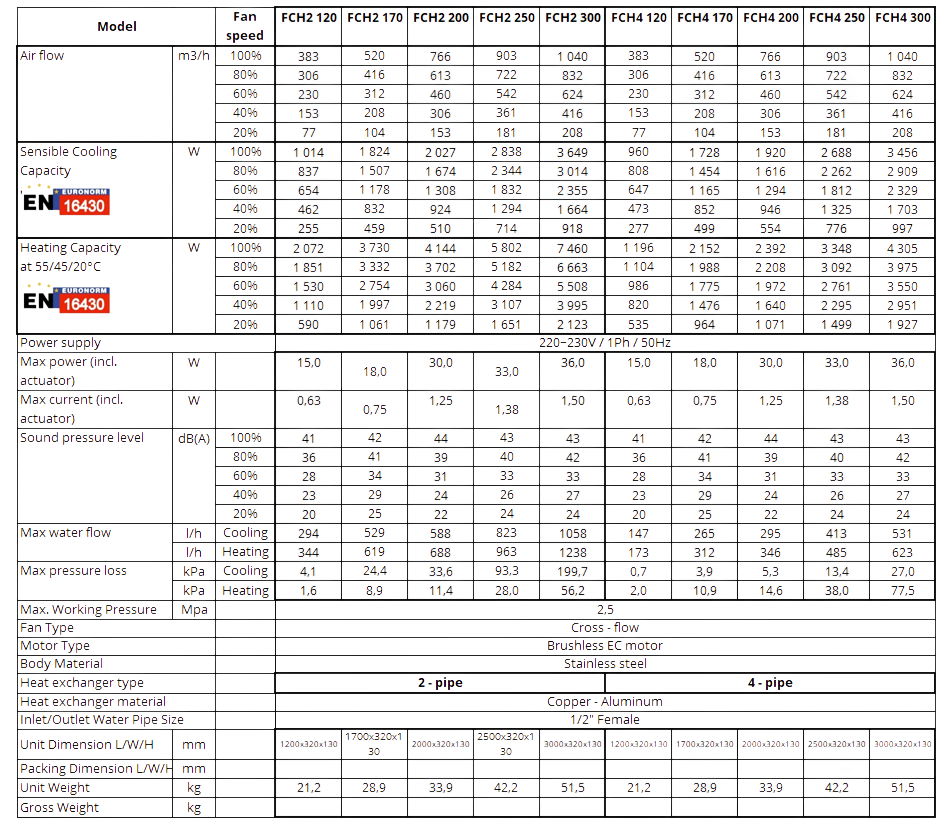Select the Air flow row label
This screenshot has height=827, width=949.
tap(42, 56)
